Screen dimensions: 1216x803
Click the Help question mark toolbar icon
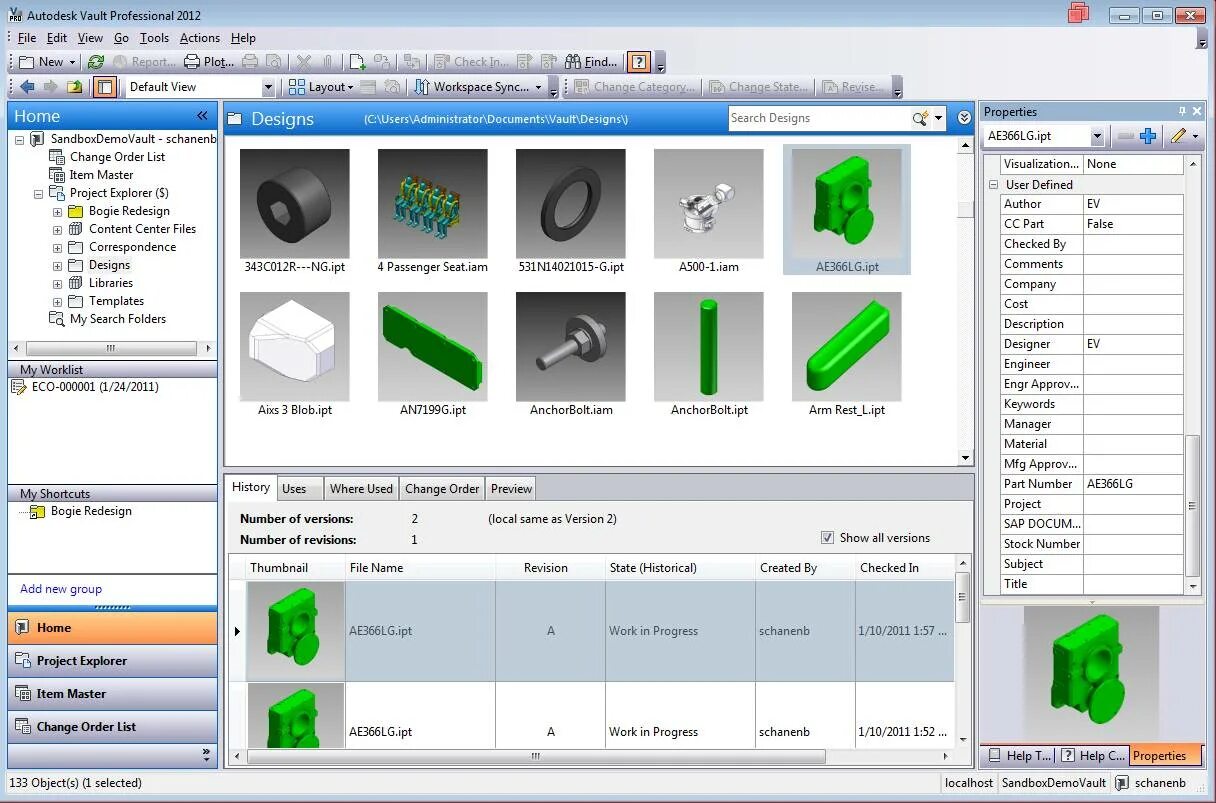pyautogui.click(x=639, y=62)
